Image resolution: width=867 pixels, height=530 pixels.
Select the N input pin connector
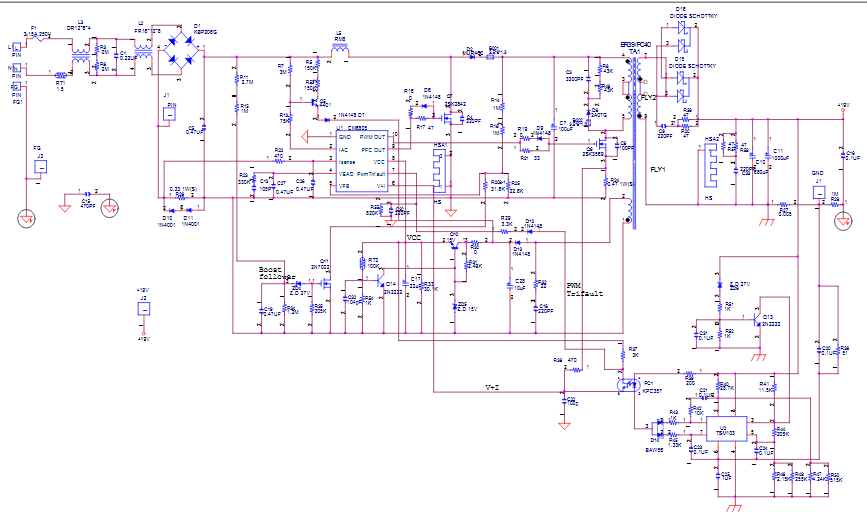click(17, 68)
